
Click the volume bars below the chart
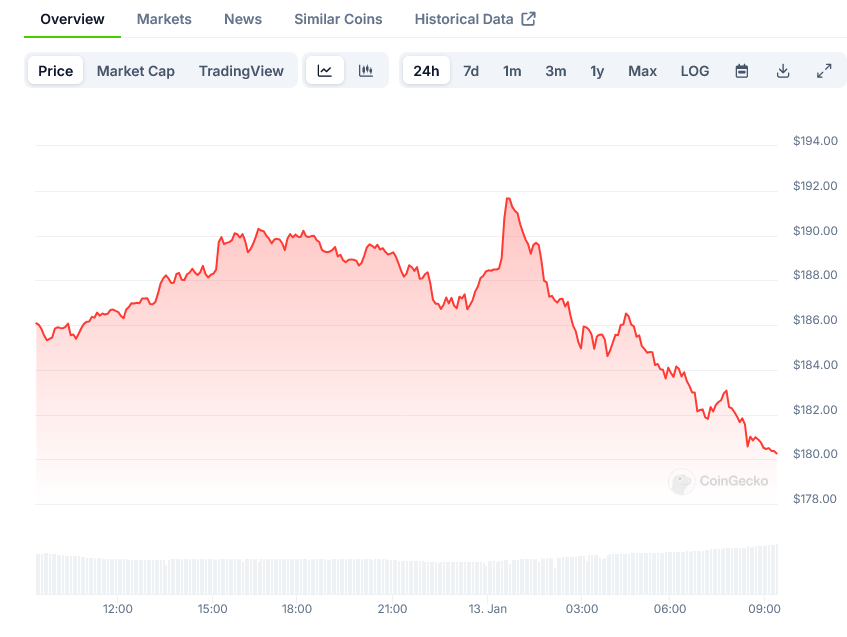pyautogui.click(x=400, y=576)
